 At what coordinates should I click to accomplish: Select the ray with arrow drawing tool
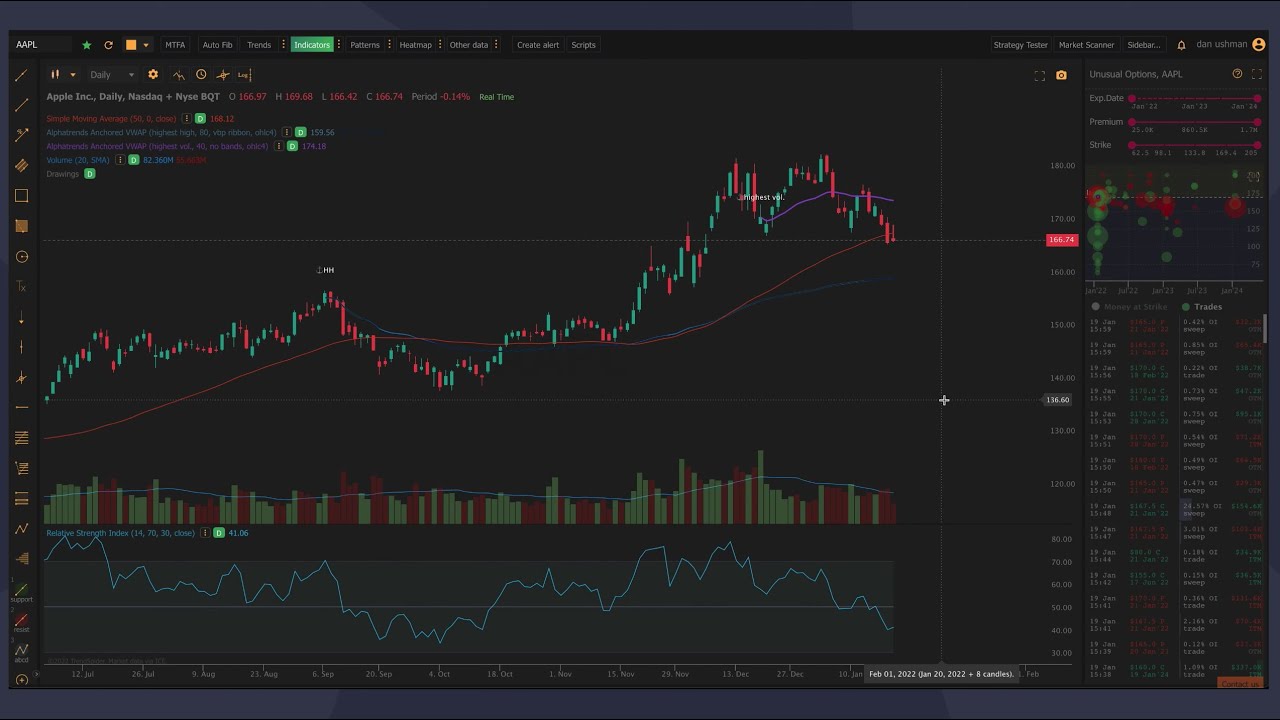coord(21,135)
